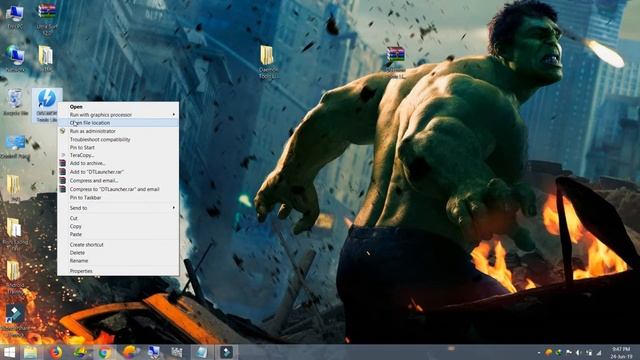Image resolution: width=640 pixels, height=360 pixels.
Task: Open the Windows Start button
Action: [9, 352]
